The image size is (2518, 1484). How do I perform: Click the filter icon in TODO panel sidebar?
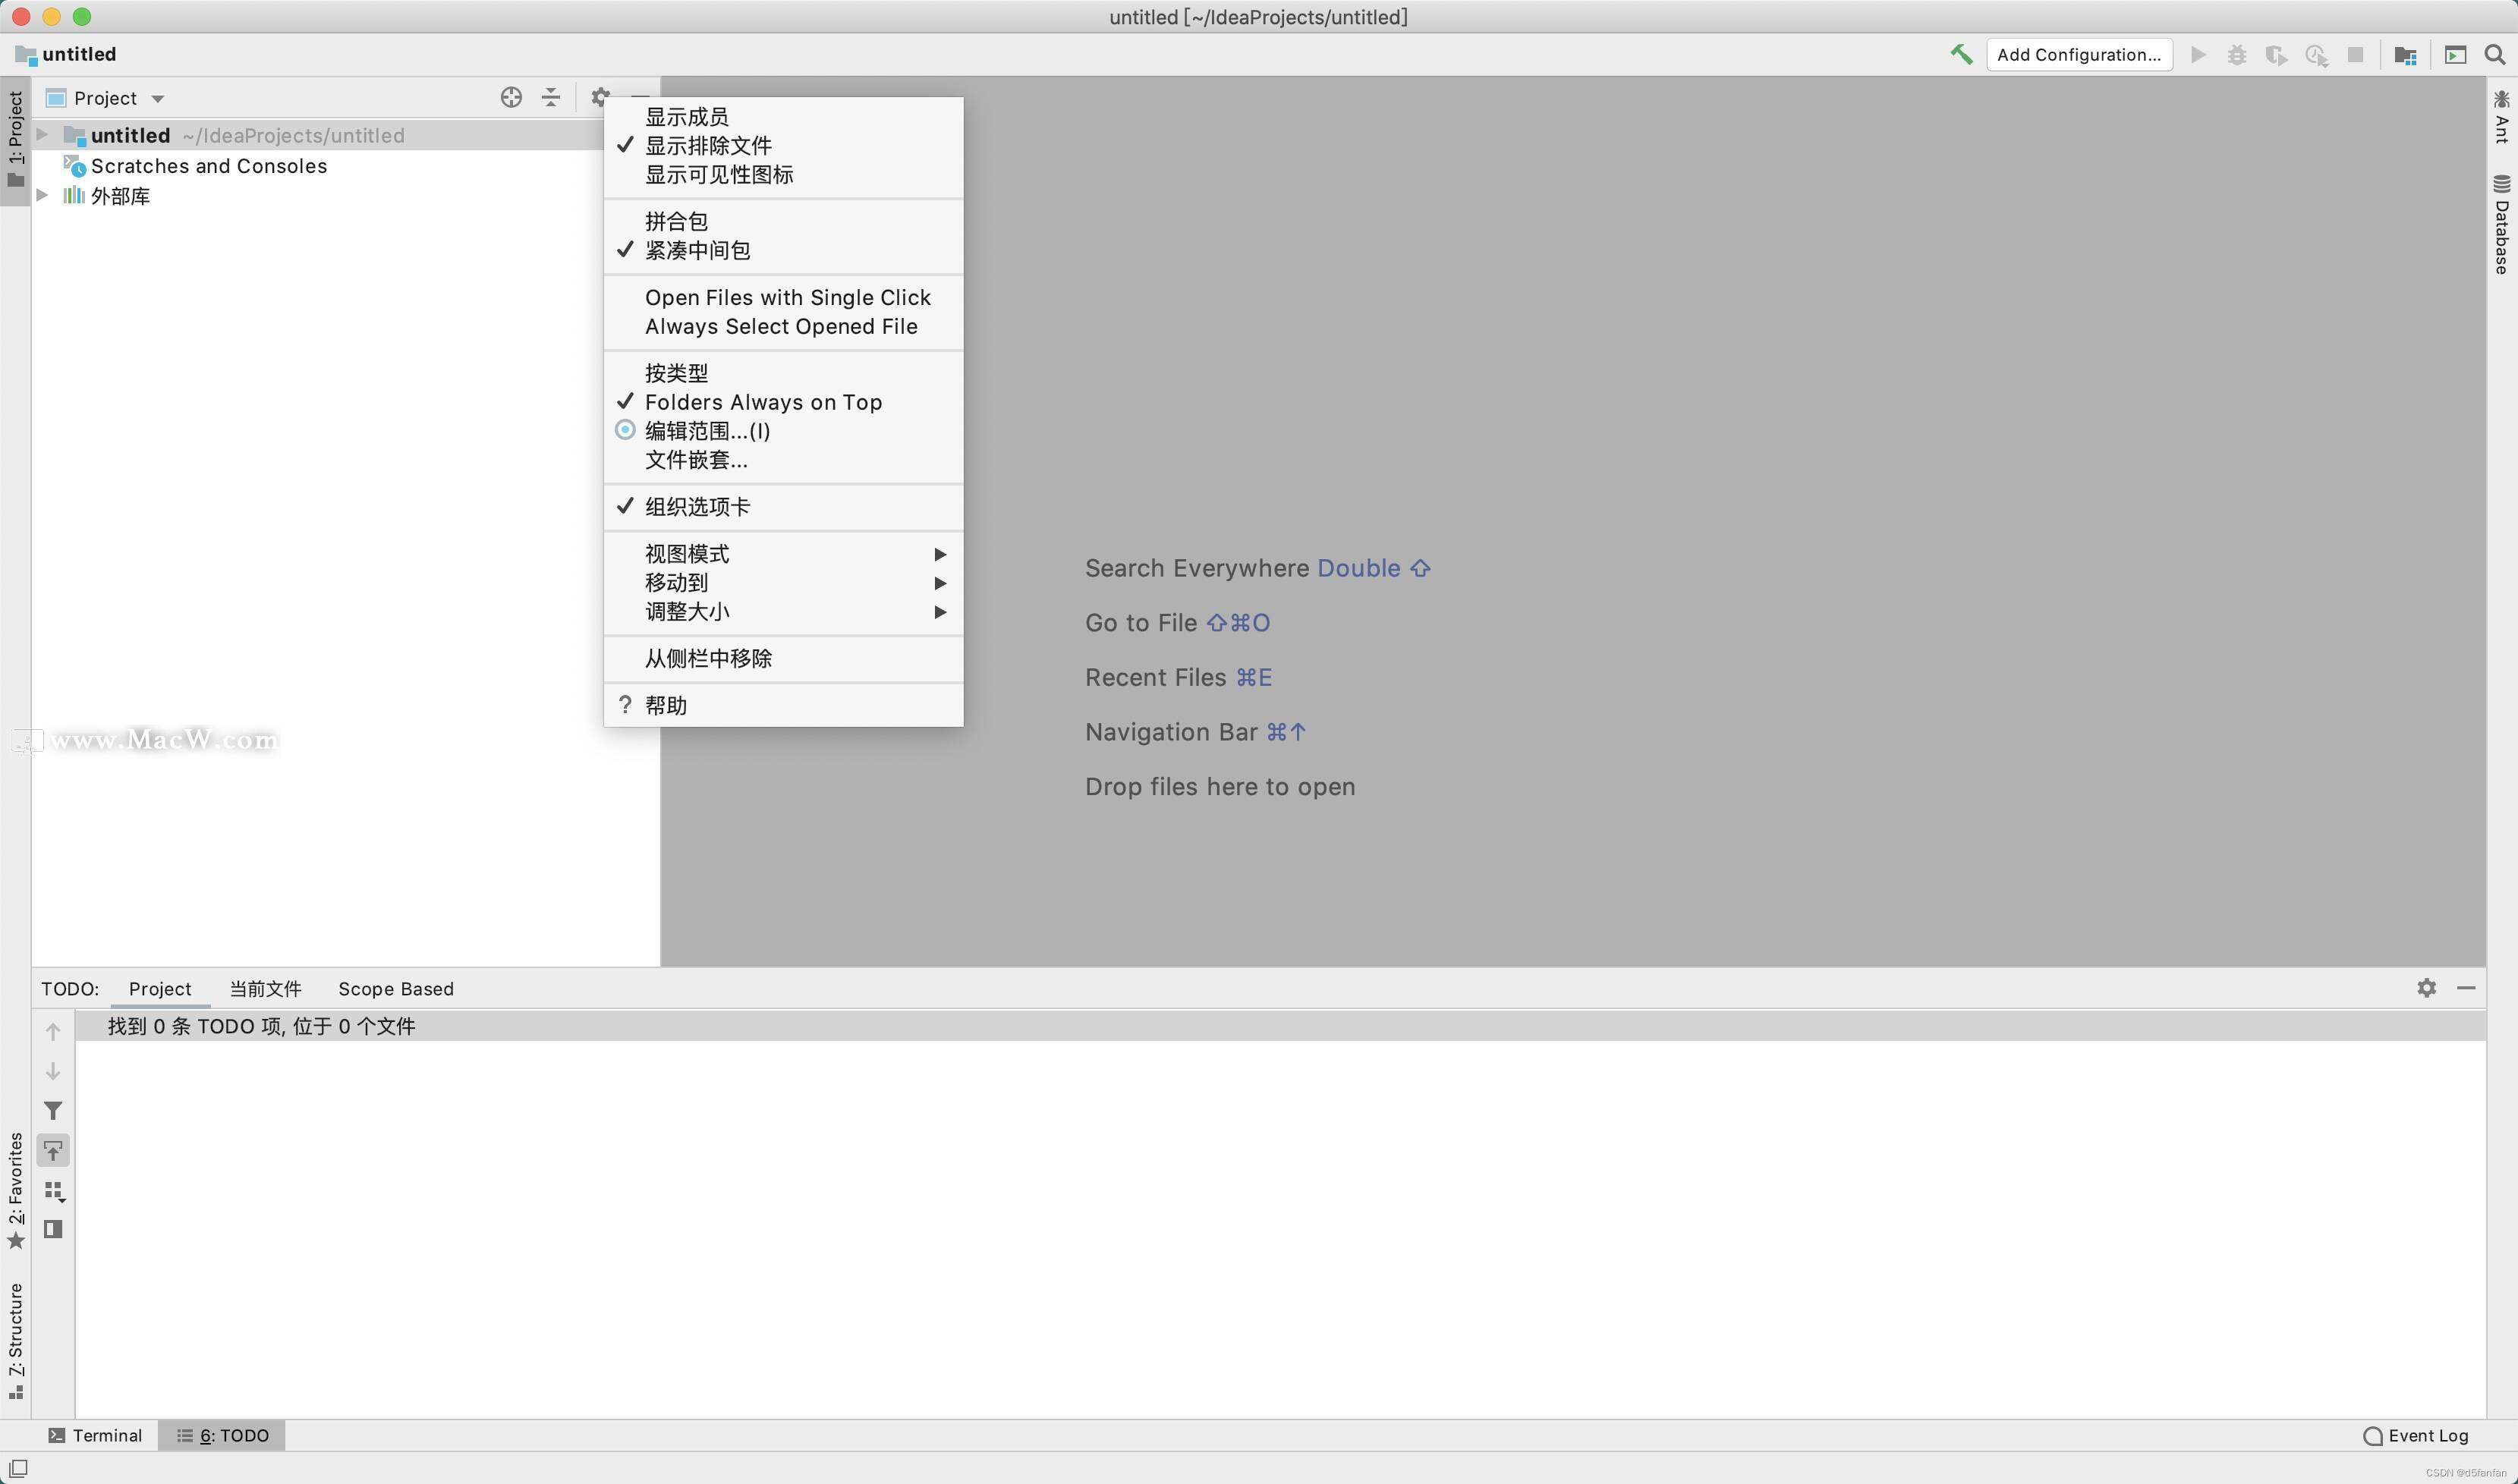[x=53, y=1110]
